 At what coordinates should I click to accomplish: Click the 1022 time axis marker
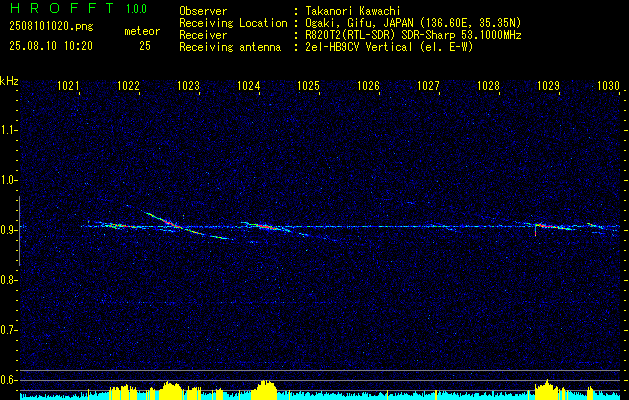tap(128, 85)
